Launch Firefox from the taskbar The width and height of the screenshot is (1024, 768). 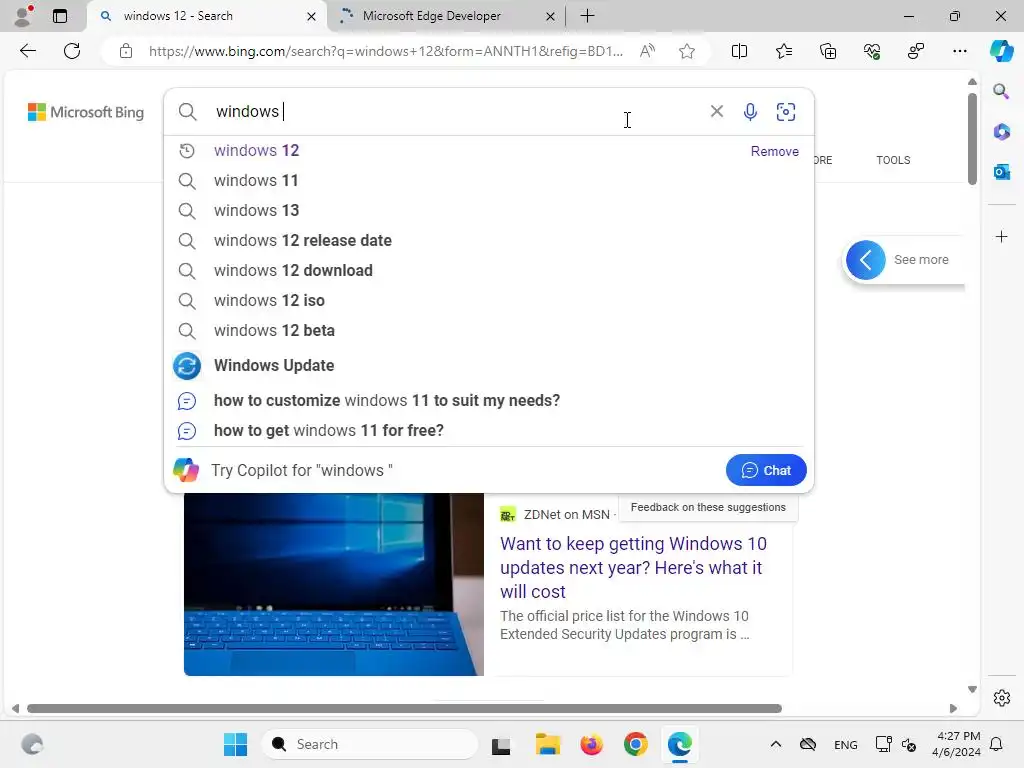tap(592, 744)
